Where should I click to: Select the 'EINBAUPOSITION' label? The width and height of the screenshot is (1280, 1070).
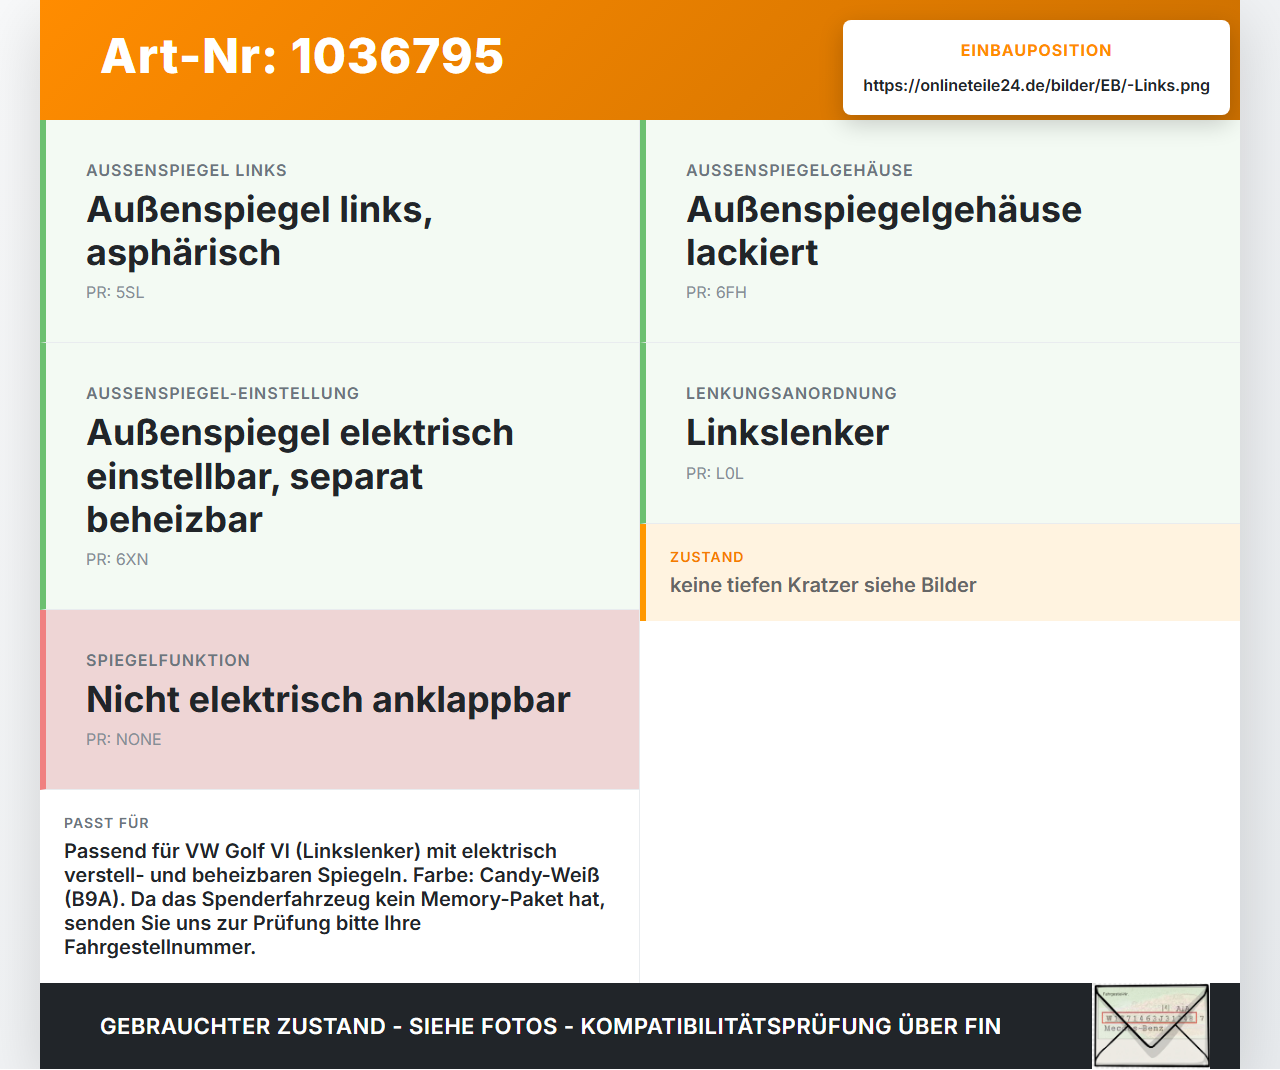pyautogui.click(x=1036, y=50)
